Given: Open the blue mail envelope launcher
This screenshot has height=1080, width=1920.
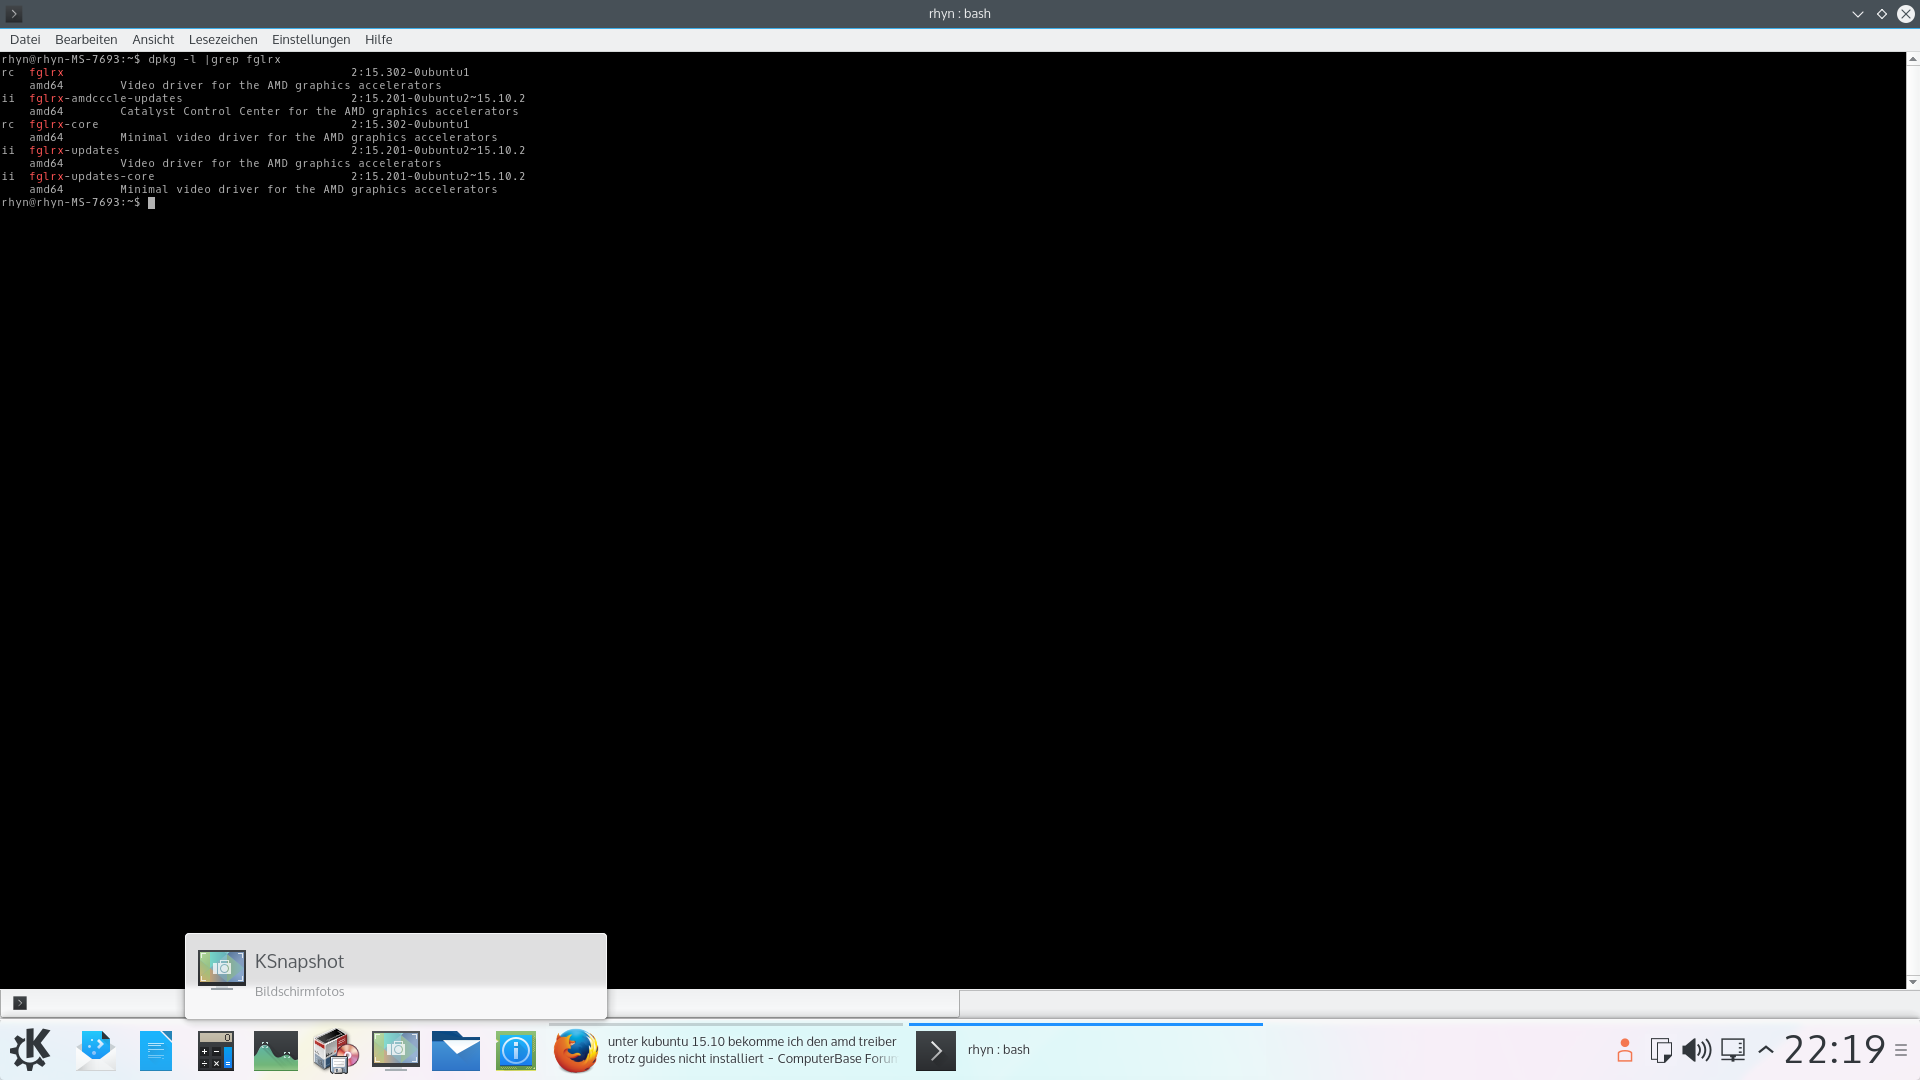Looking at the screenshot, I should point(455,1050).
